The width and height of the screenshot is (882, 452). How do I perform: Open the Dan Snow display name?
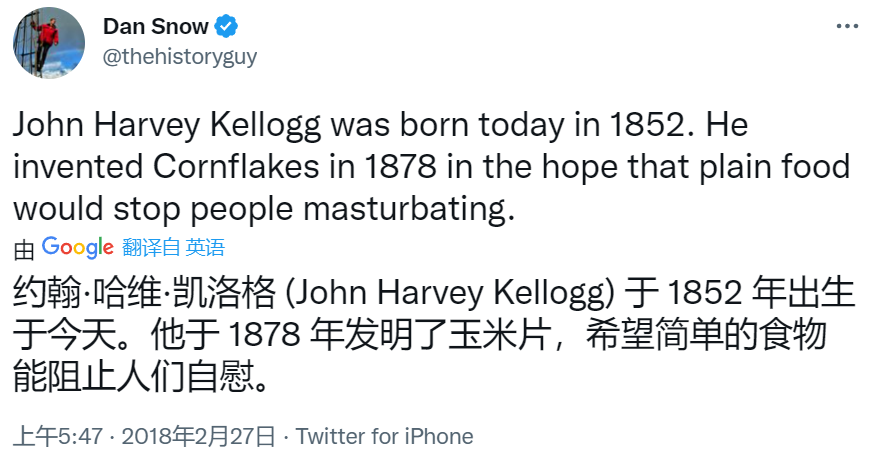pos(156,26)
